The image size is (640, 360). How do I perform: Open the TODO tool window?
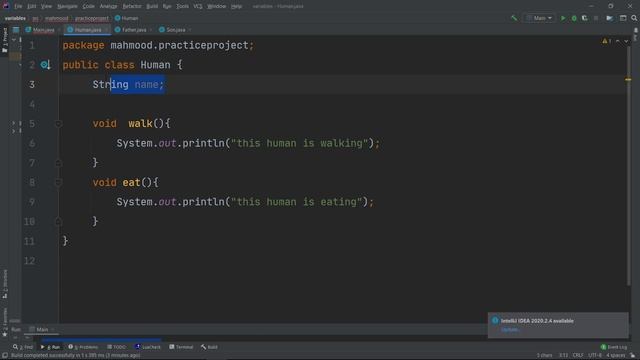coord(117,347)
